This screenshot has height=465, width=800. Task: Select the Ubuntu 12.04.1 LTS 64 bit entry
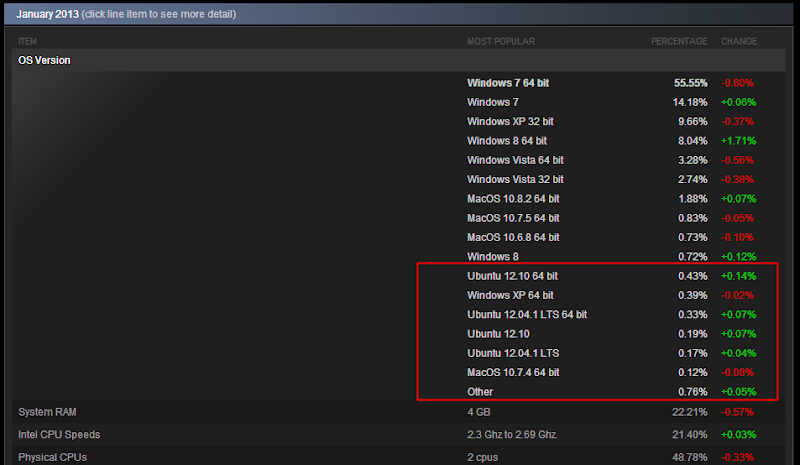(x=527, y=315)
